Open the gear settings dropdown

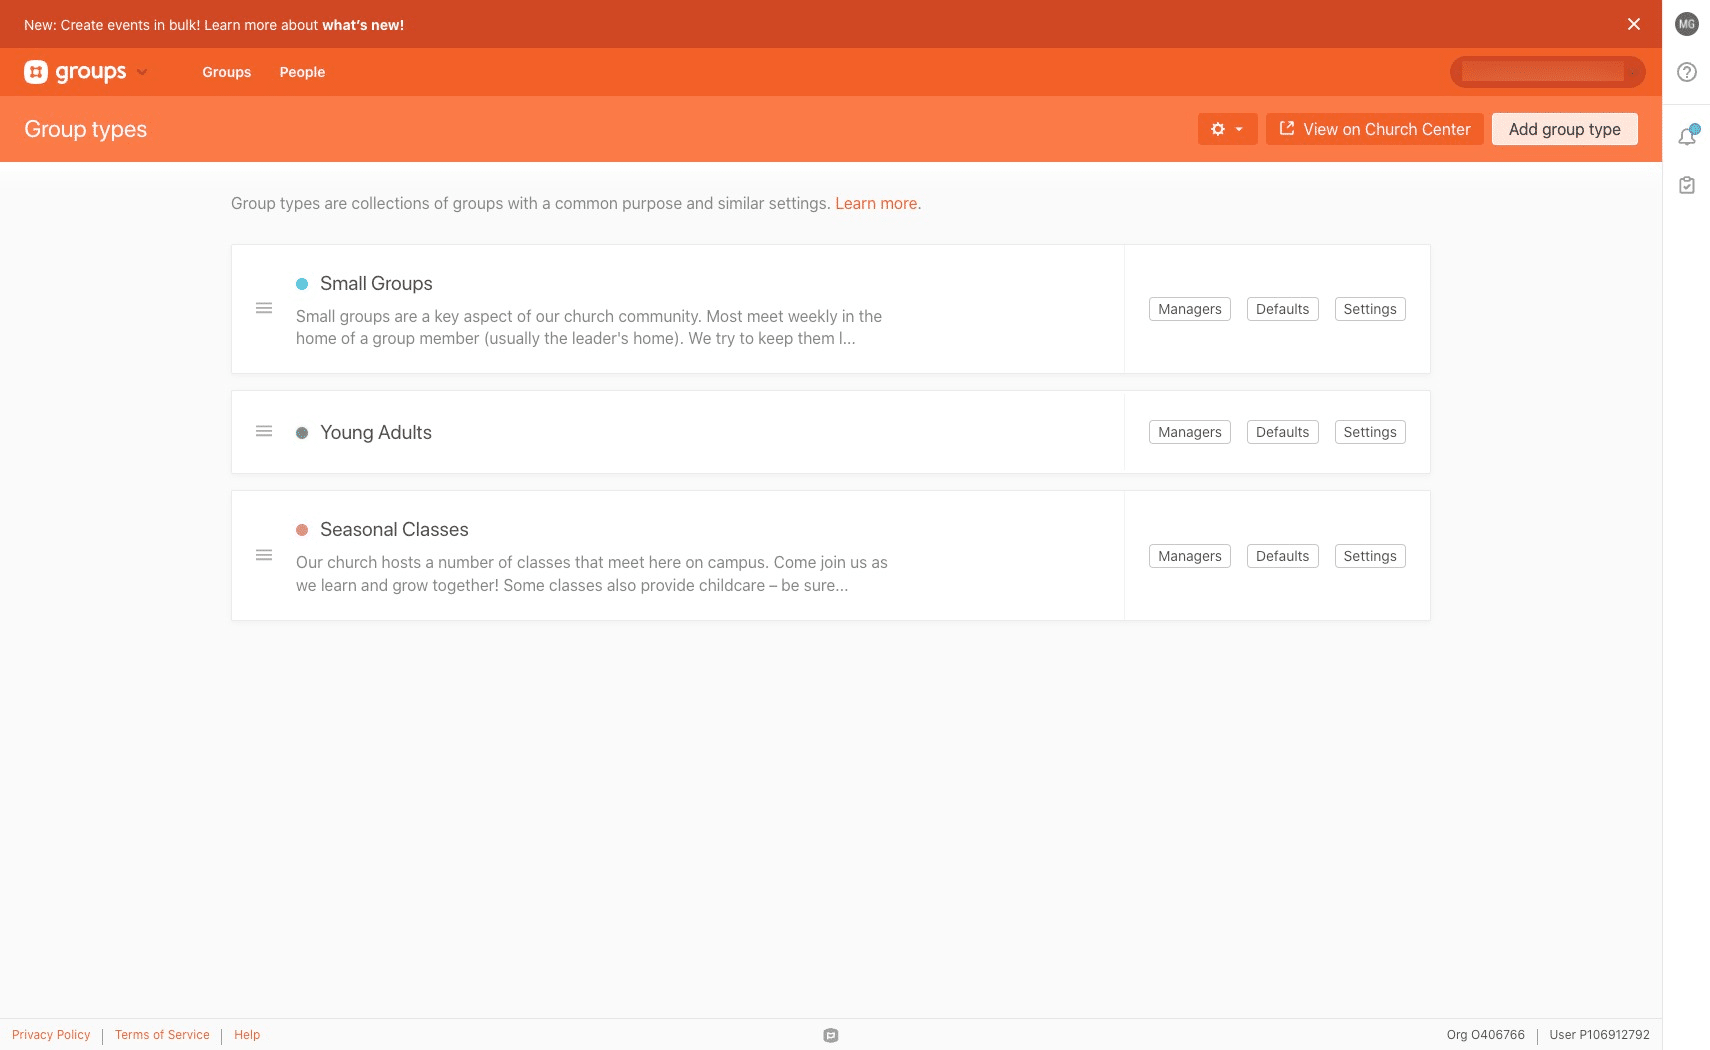[1227, 129]
